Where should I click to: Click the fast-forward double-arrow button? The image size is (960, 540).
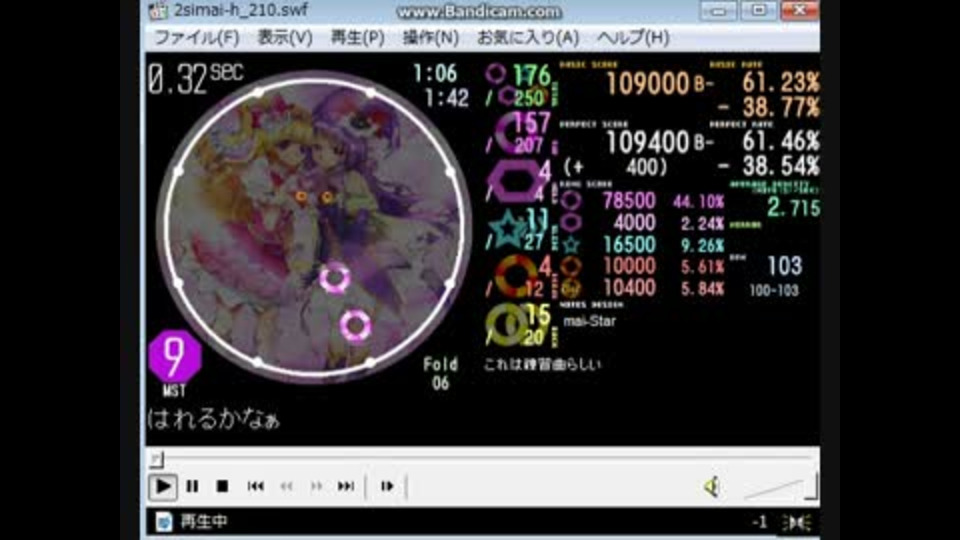tap(316, 486)
